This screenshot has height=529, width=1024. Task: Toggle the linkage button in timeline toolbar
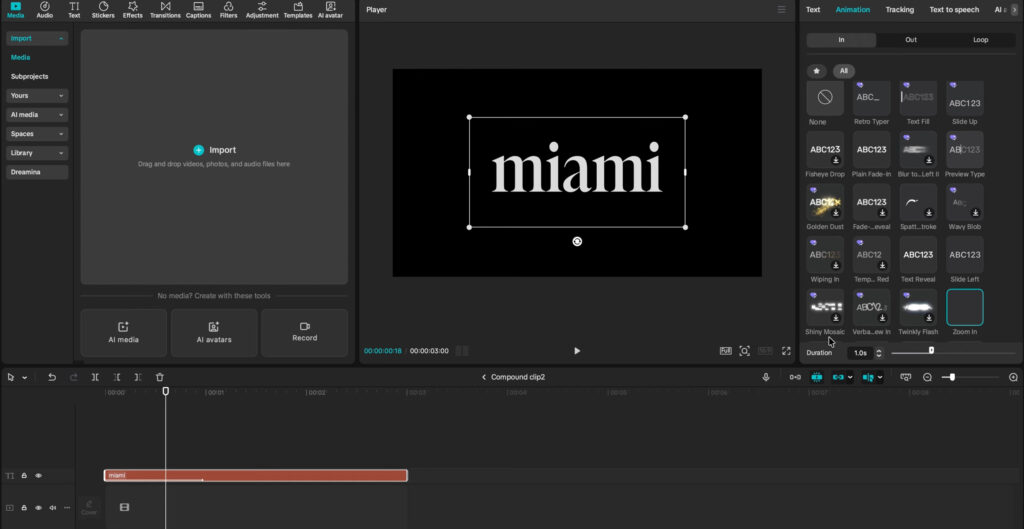pyautogui.click(x=838, y=377)
